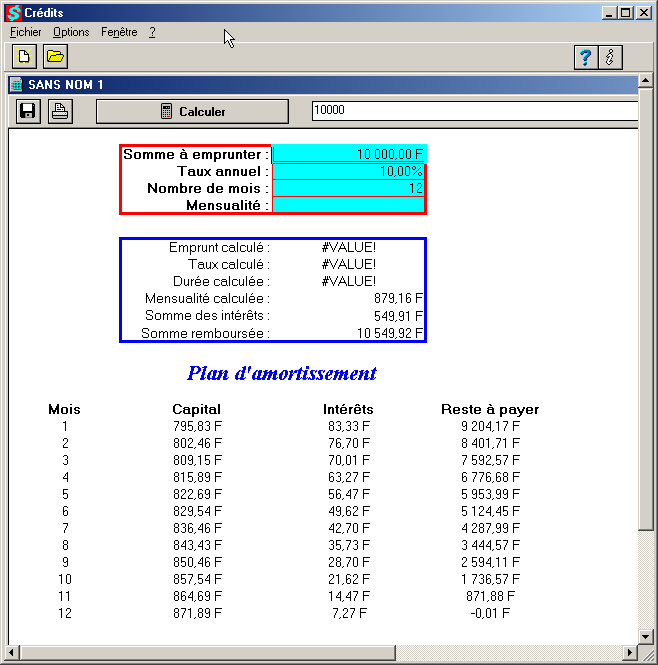
Task: Select the Somme à emprunter cell 10 000,00 F
Action: [349, 154]
